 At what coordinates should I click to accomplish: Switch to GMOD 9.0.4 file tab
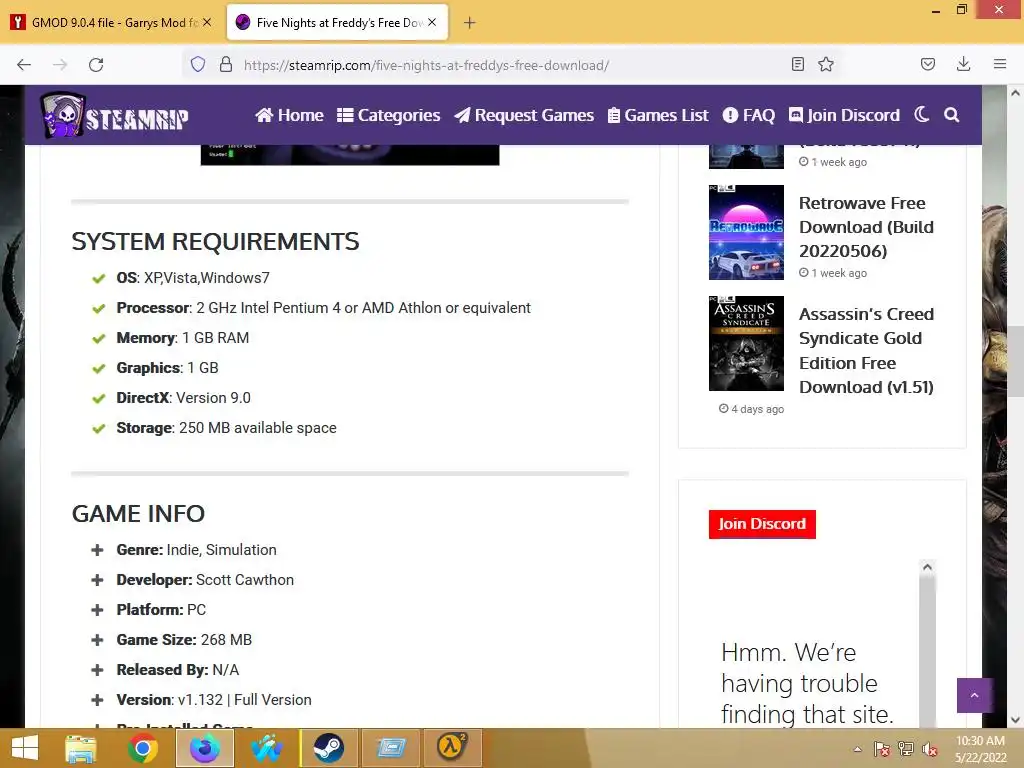pos(112,23)
